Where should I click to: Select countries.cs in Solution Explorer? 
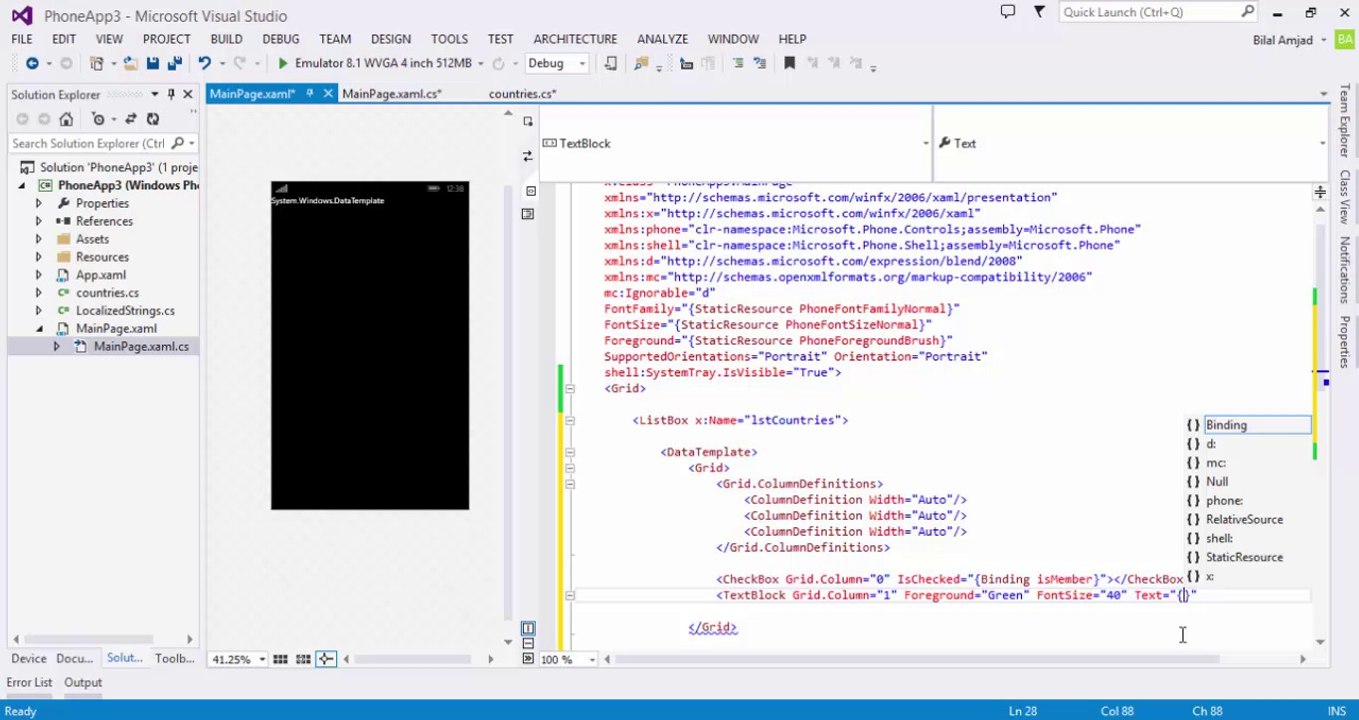[107, 293]
